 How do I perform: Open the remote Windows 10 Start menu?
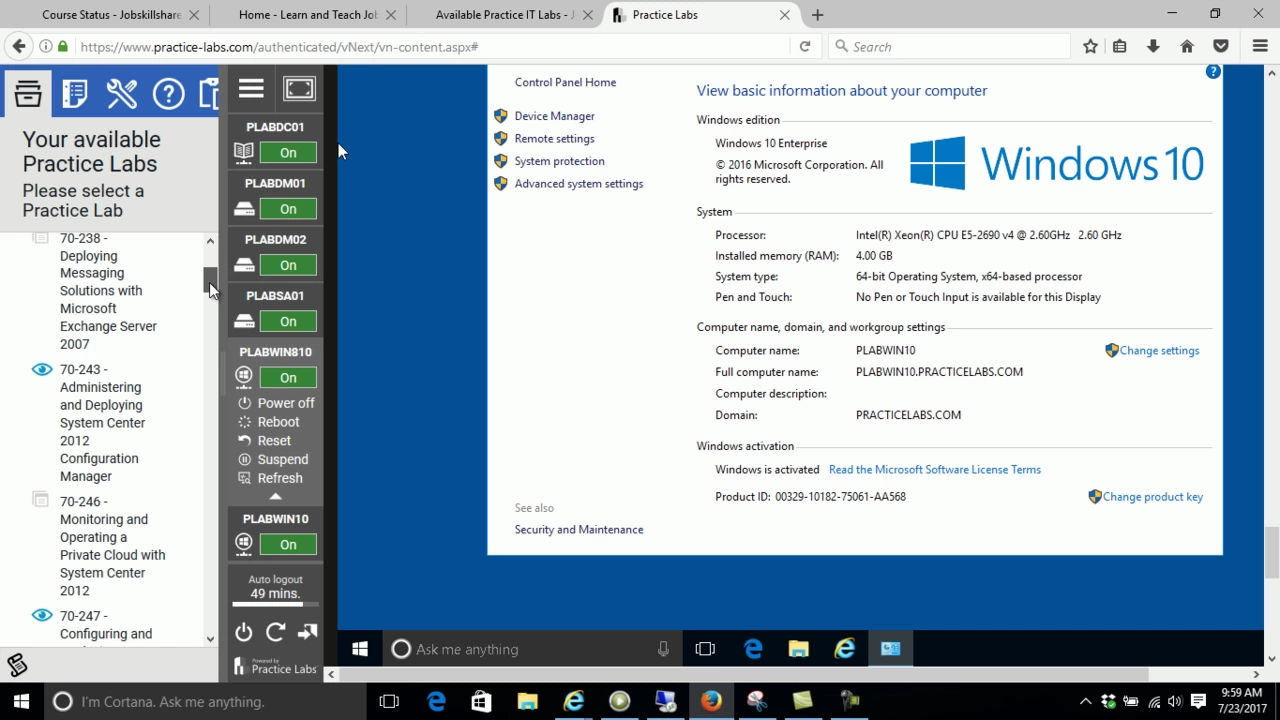[x=360, y=649]
